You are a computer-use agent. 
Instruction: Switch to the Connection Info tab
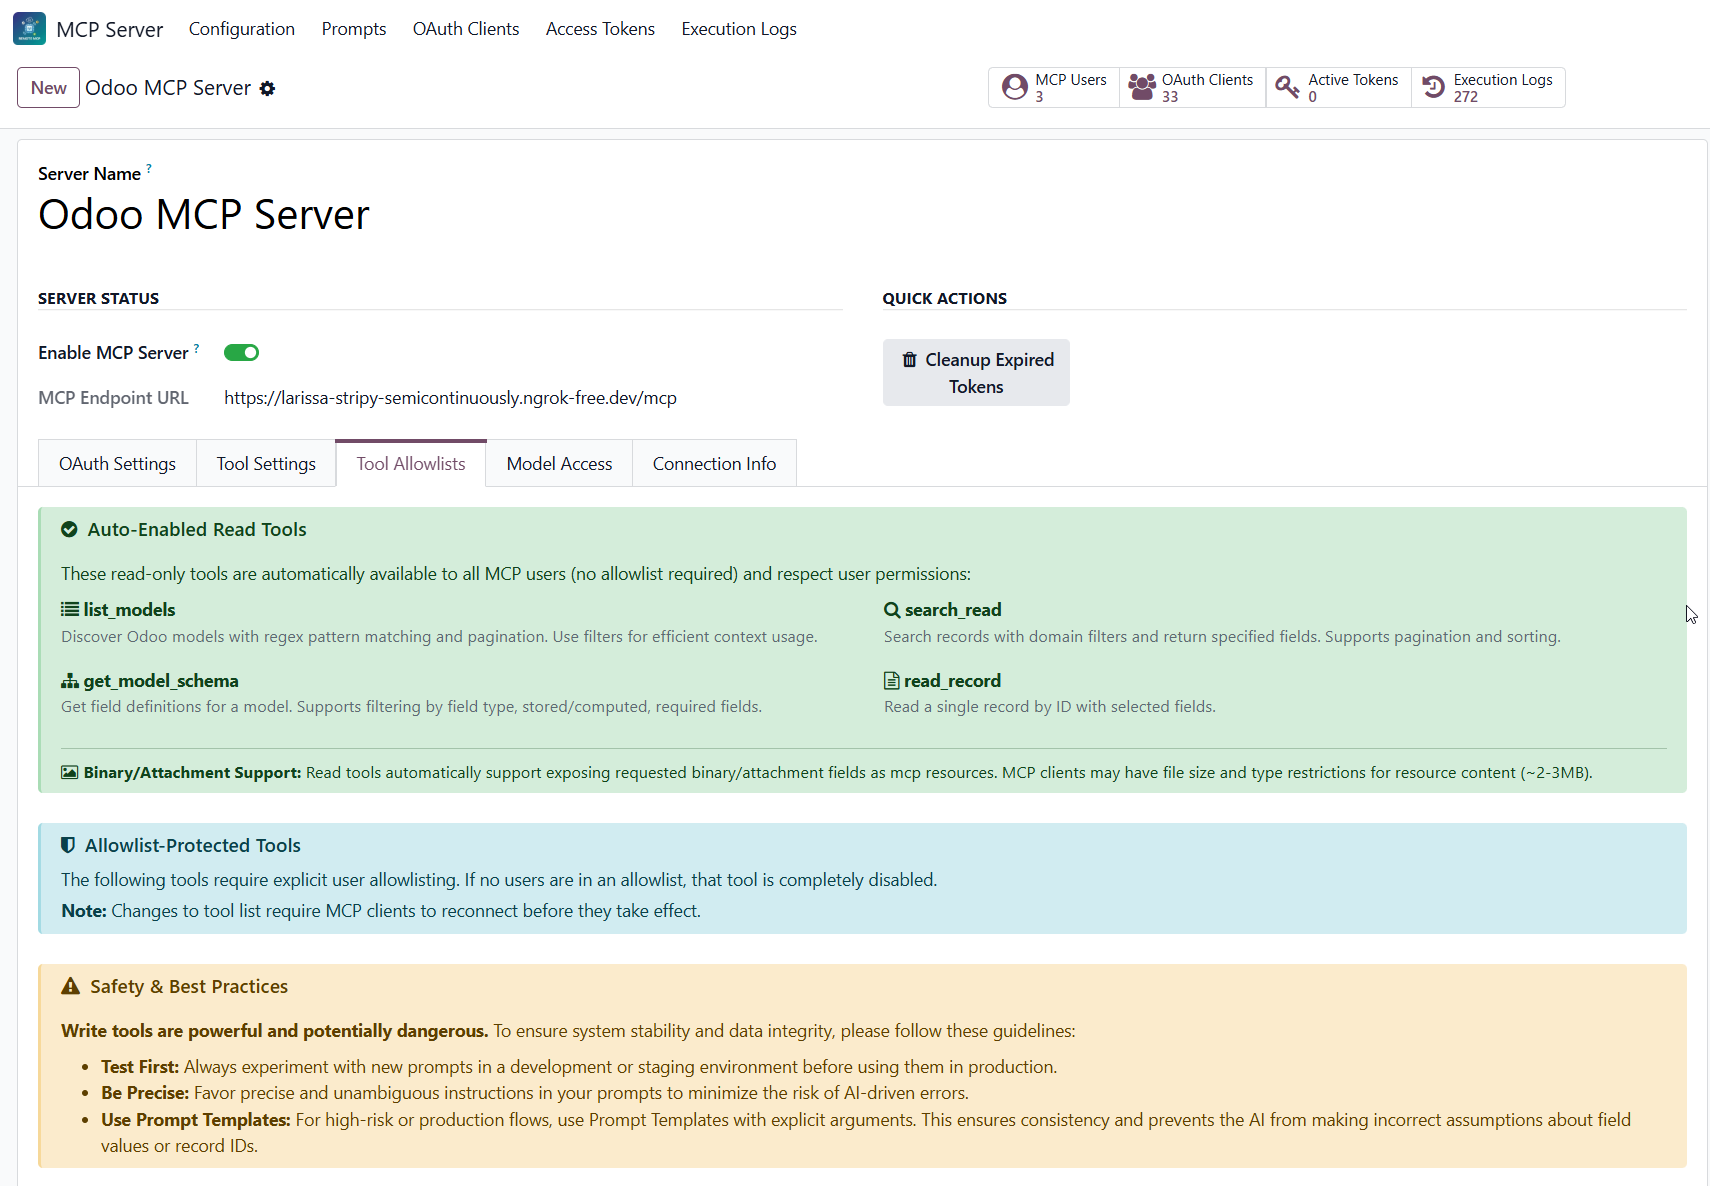click(x=714, y=463)
